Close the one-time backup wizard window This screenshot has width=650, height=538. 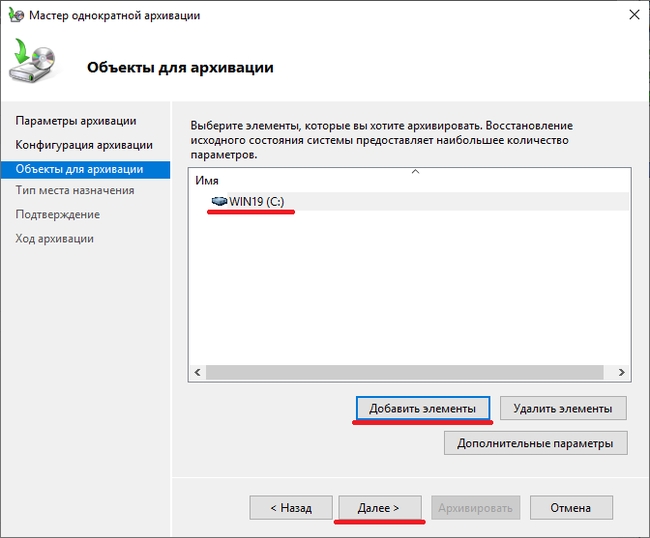tap(633, 15)
